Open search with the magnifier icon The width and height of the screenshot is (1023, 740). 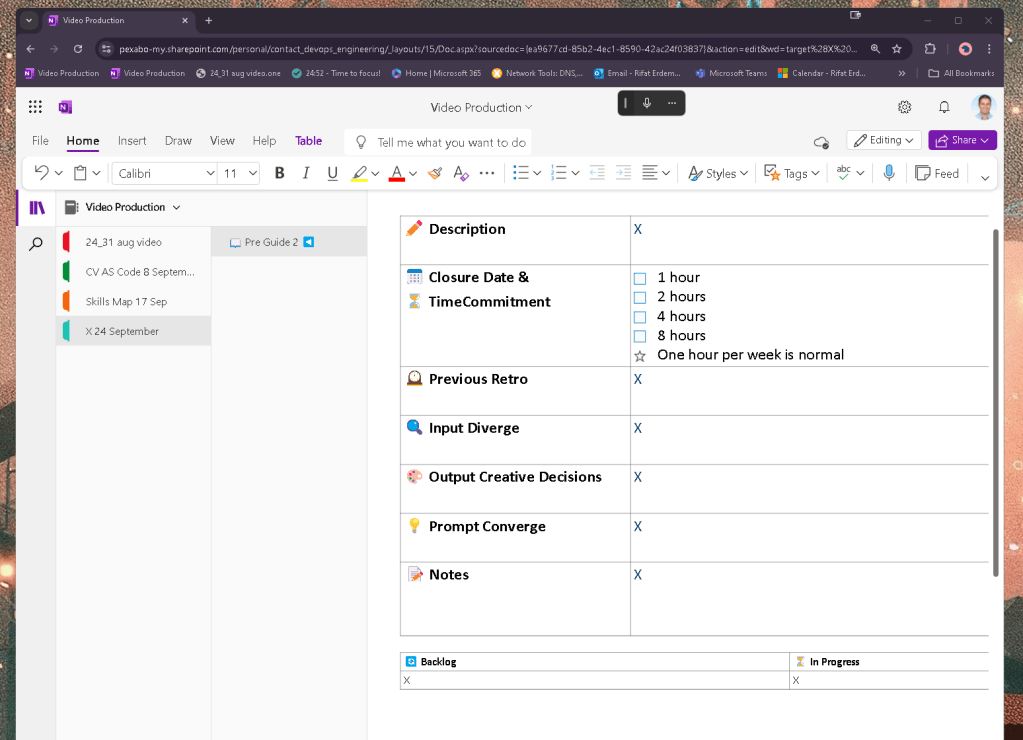pos(37,244)
